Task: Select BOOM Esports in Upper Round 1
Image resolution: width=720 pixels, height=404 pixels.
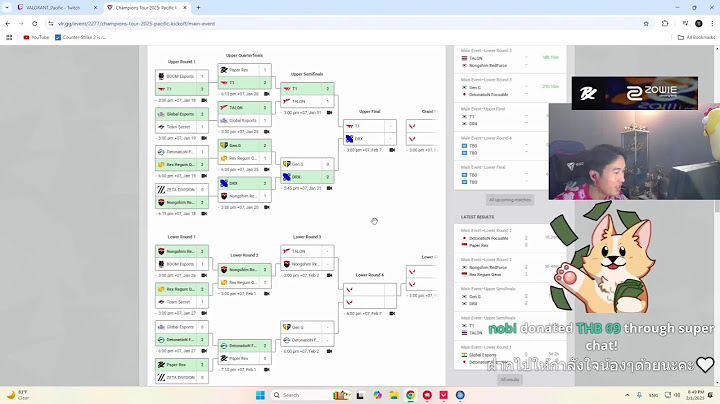Action: click(x=182, y=76)
